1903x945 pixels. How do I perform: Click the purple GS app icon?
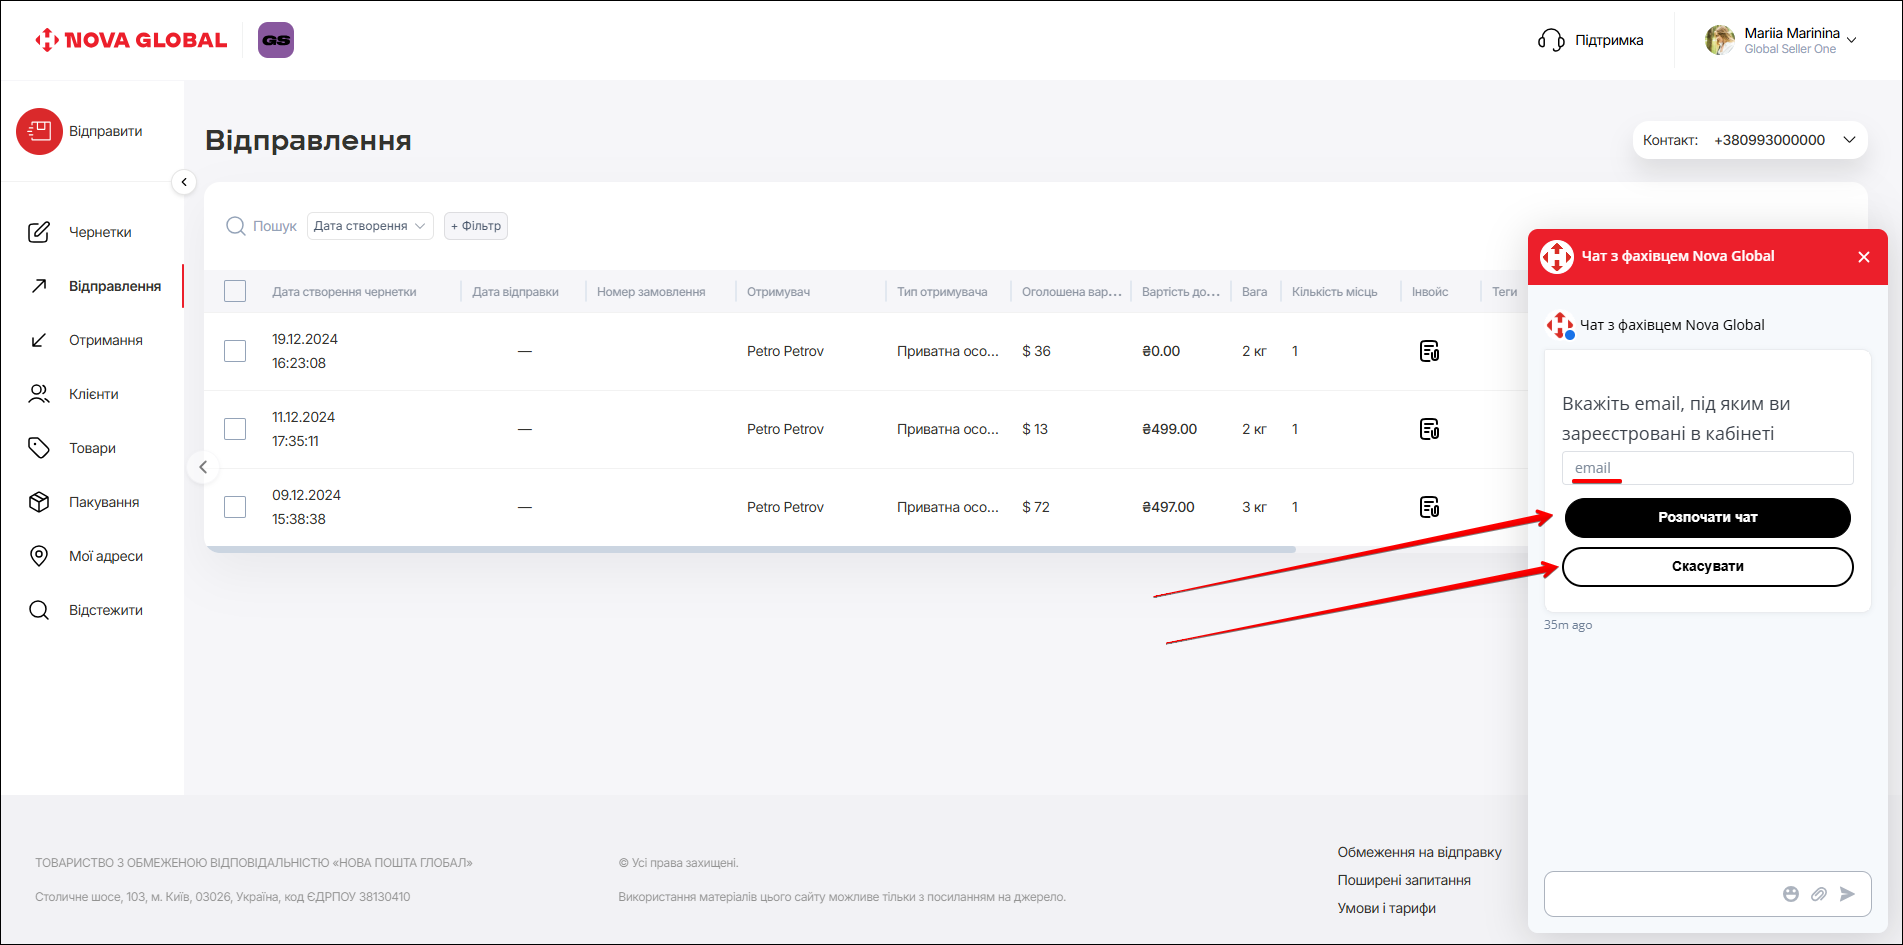pos(276,40)
